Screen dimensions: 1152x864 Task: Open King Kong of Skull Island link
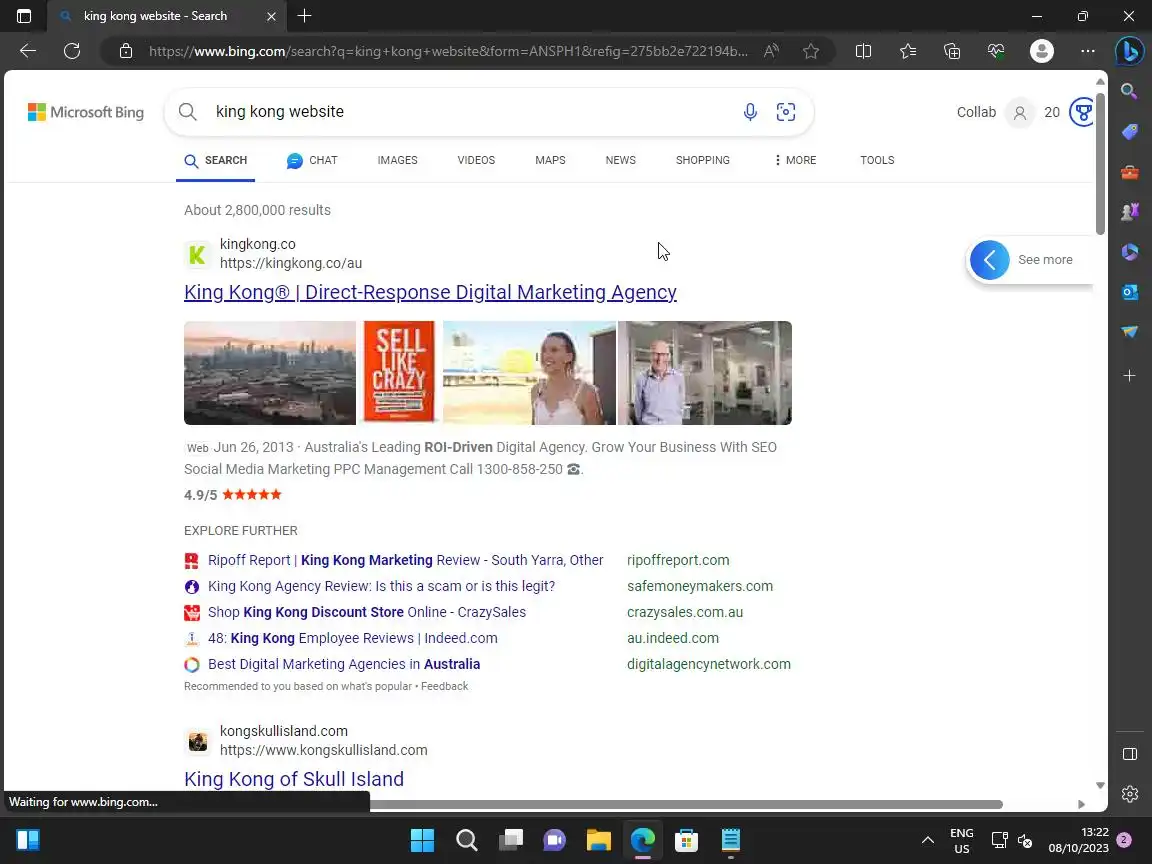(294, 779)
